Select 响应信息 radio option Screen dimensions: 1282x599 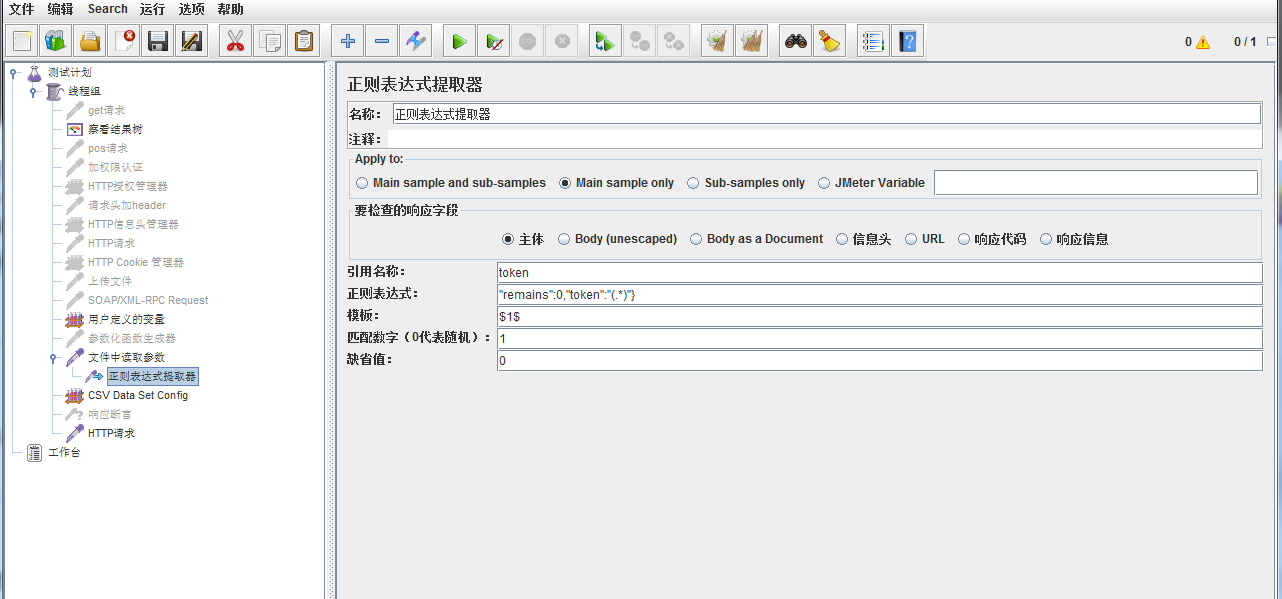pos(1046,239)
